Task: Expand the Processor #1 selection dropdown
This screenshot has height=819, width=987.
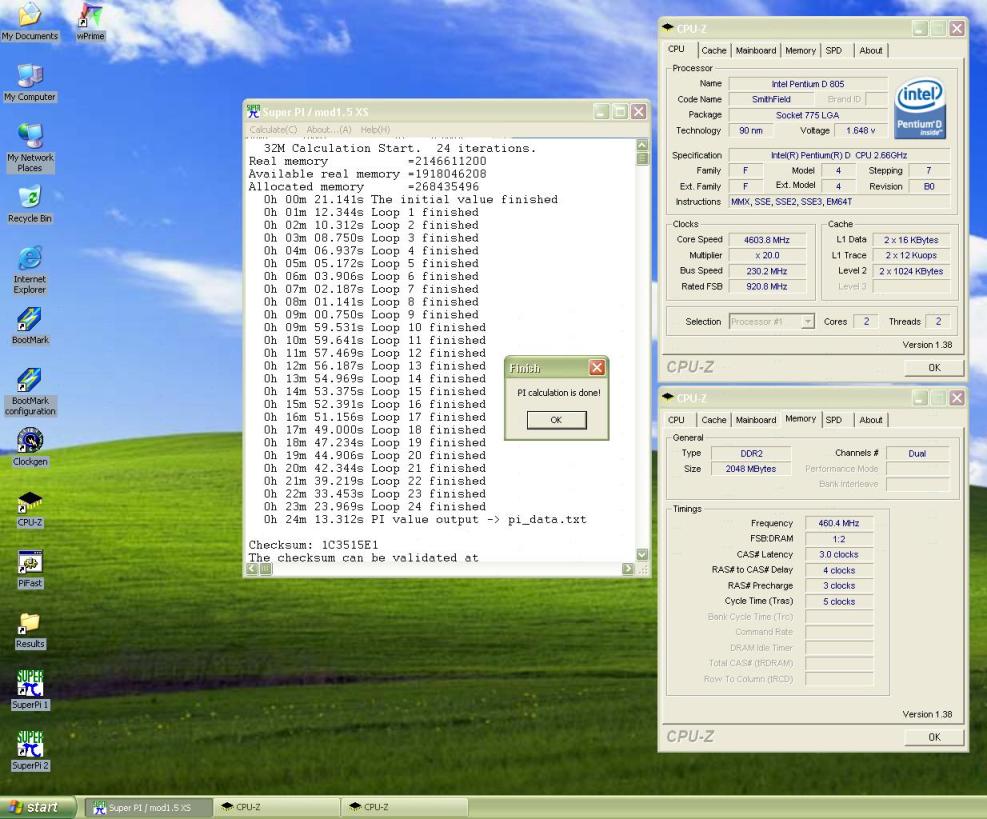Action: [807, 322]
